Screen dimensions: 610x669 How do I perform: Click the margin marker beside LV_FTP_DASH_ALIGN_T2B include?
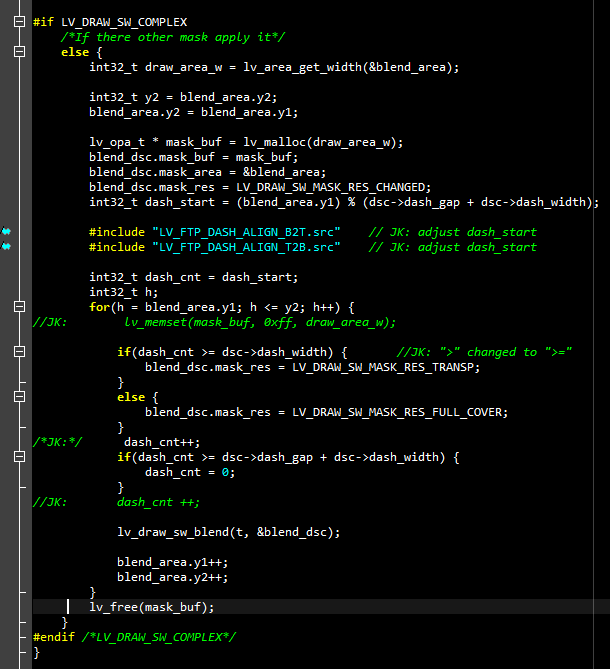click(6, 246)
